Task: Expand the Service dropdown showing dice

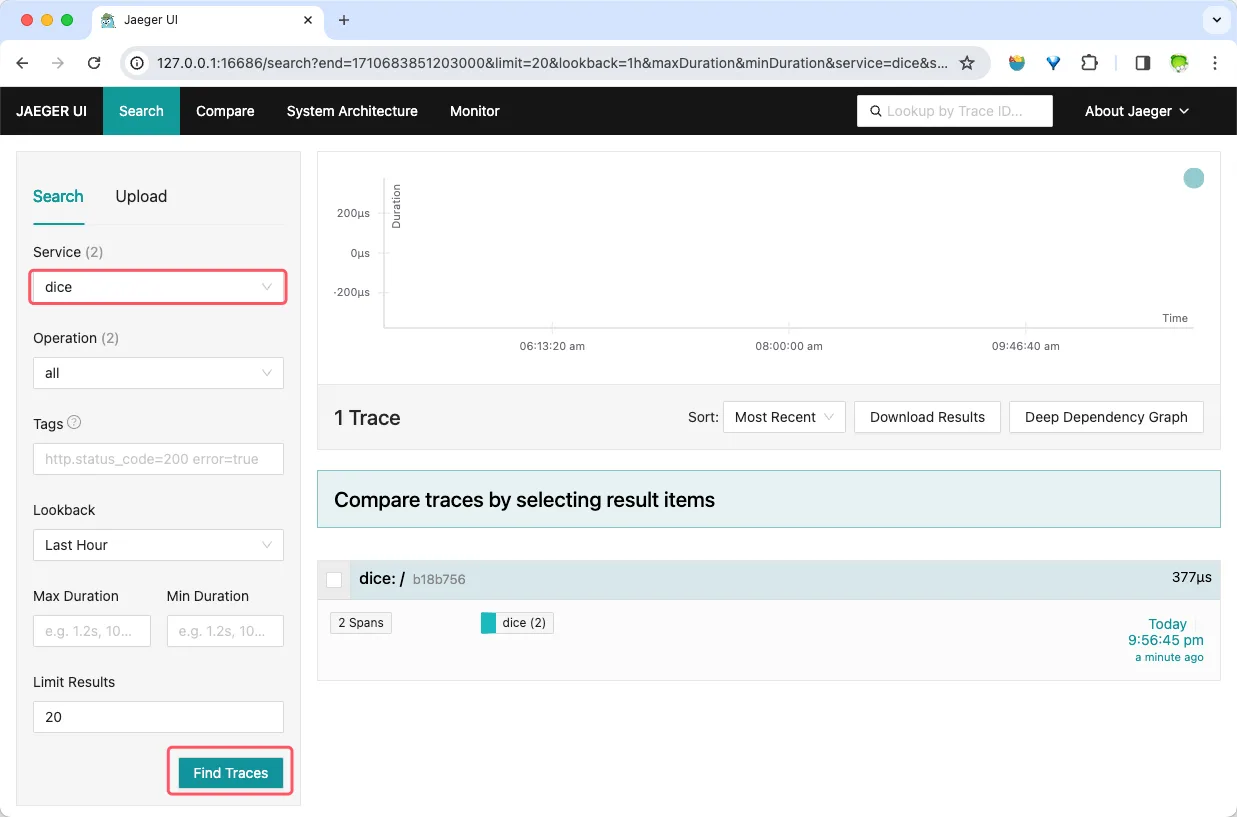Action: (x=158, y=287)
